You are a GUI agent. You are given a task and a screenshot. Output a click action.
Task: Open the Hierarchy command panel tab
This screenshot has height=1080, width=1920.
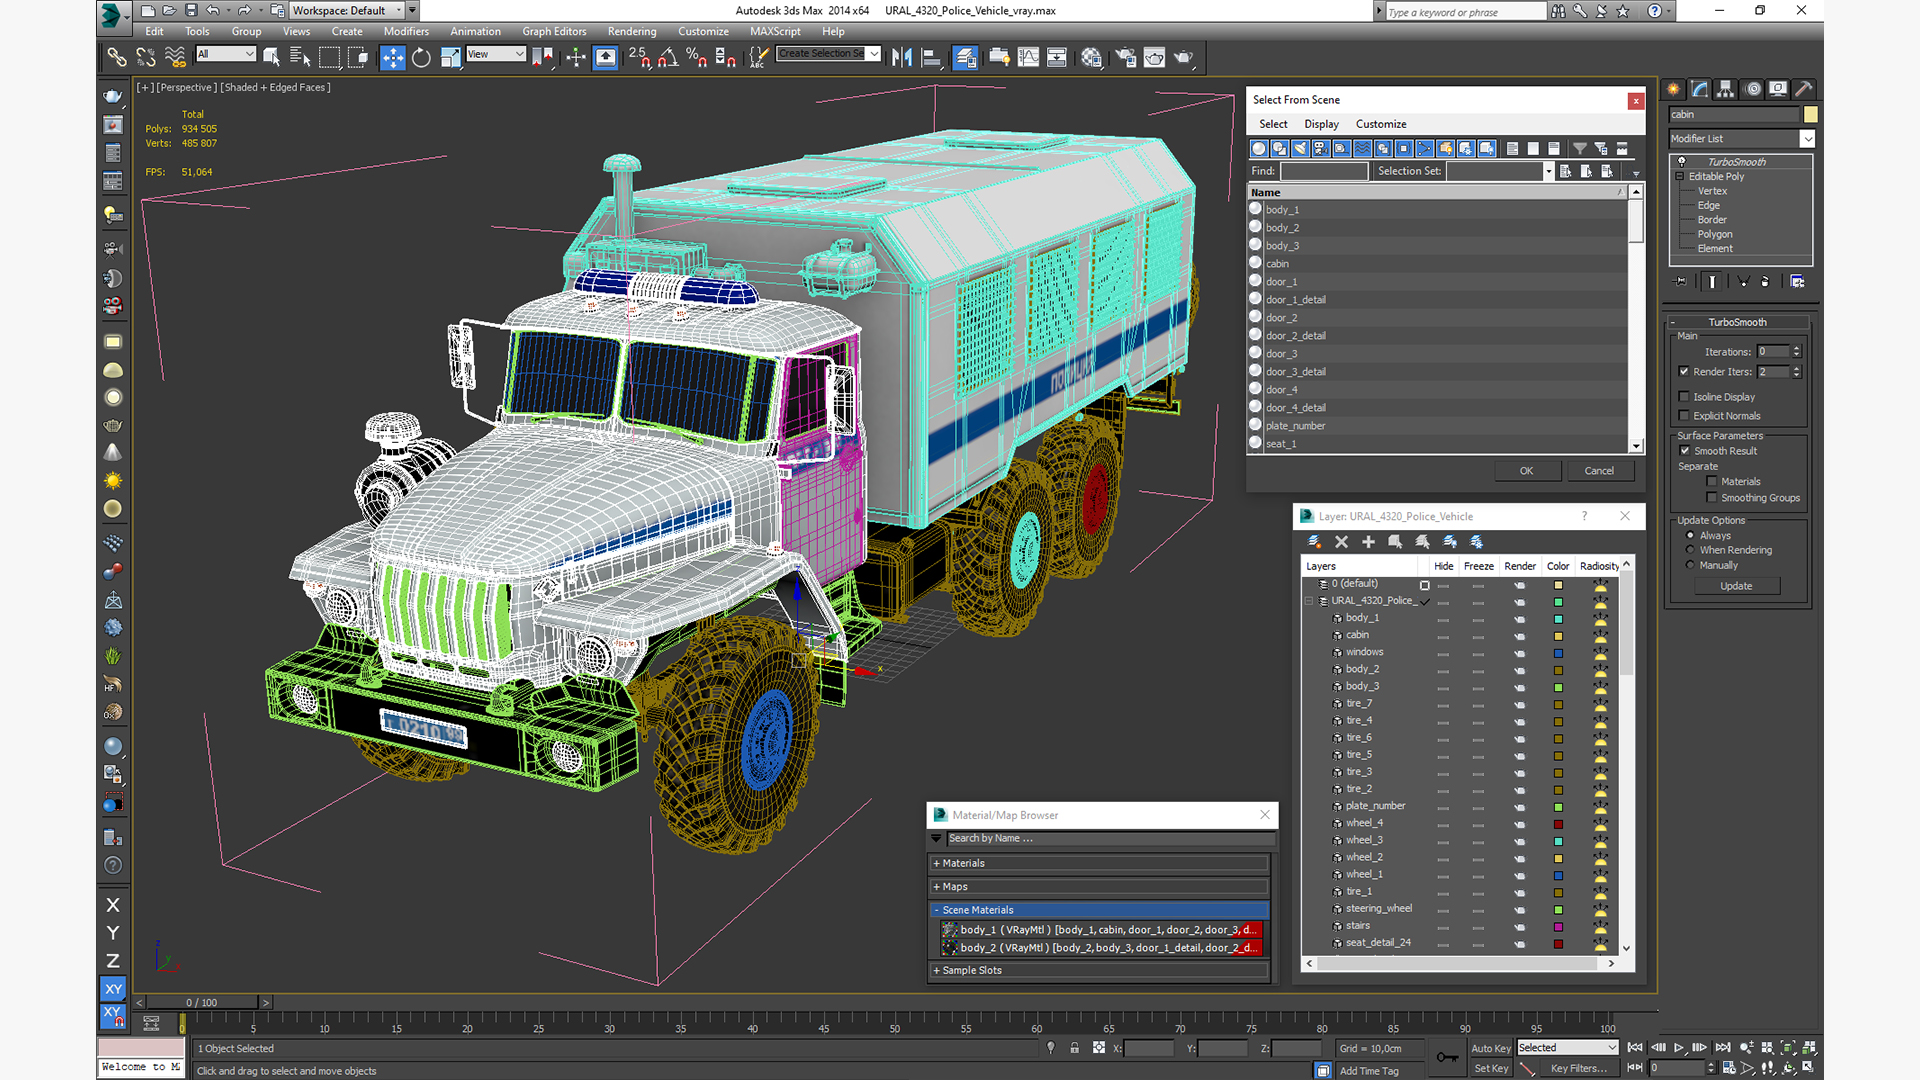tap(1726, 89)
